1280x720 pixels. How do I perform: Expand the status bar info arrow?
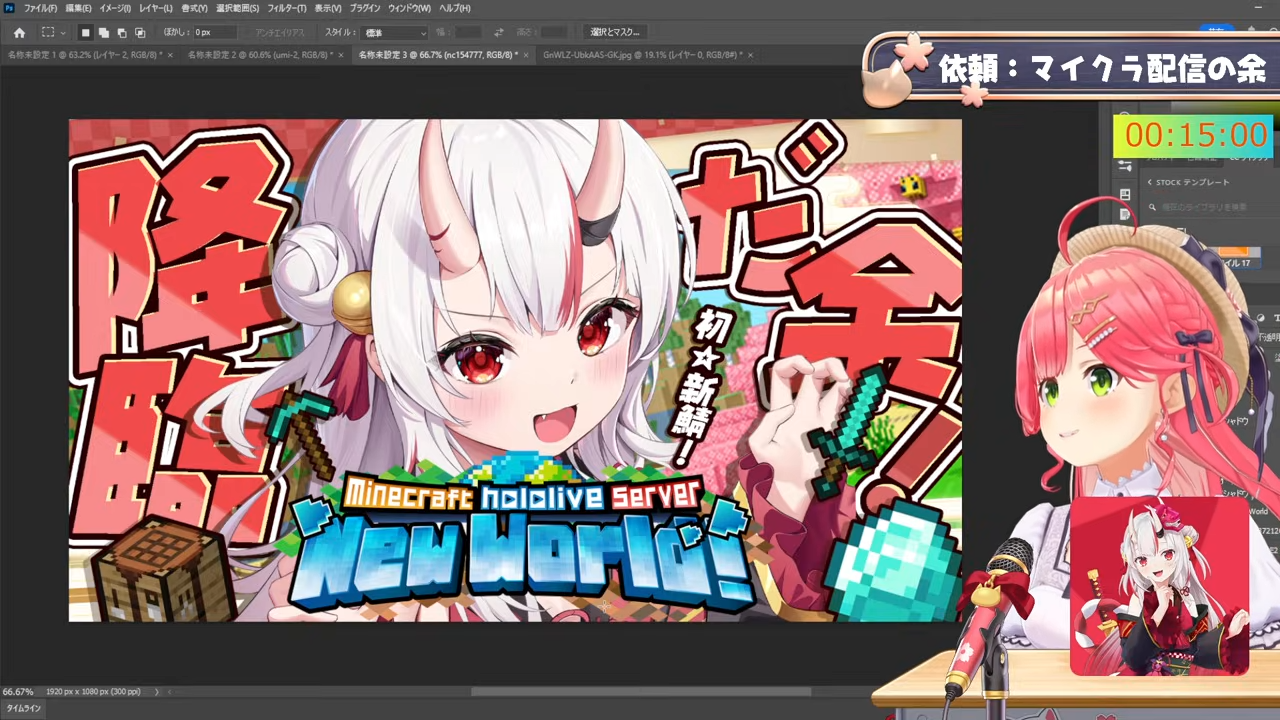157,691
